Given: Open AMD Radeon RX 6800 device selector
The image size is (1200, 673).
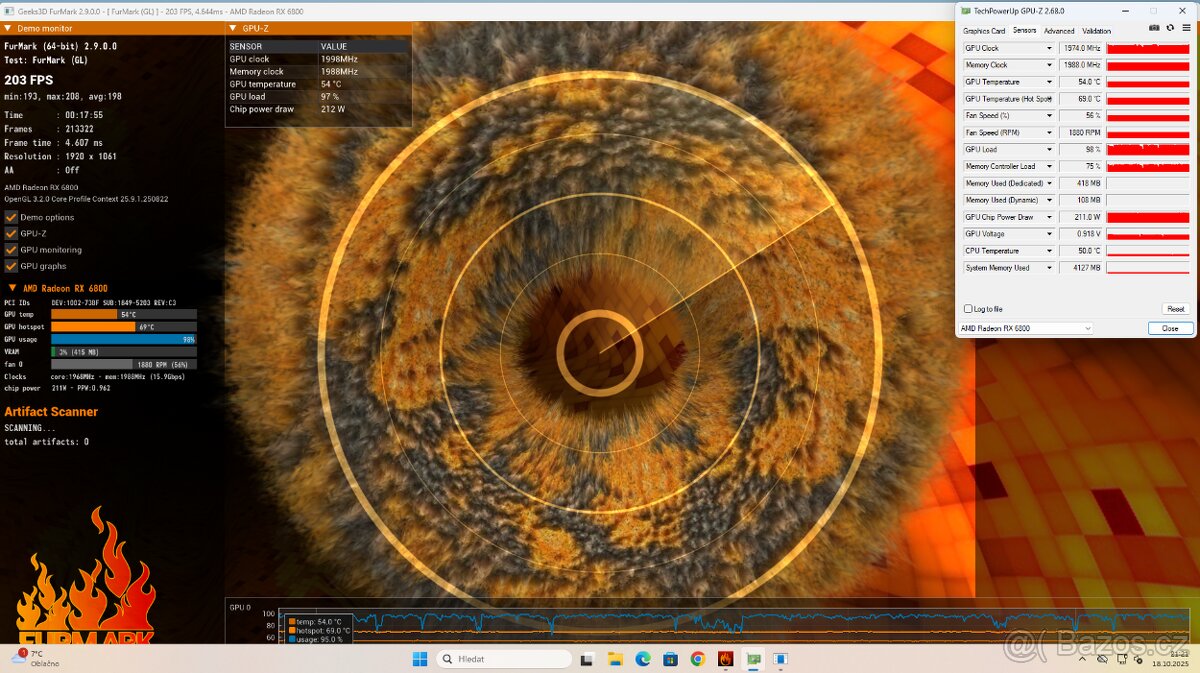Looking at the screenshot, I should point(1025,328).
